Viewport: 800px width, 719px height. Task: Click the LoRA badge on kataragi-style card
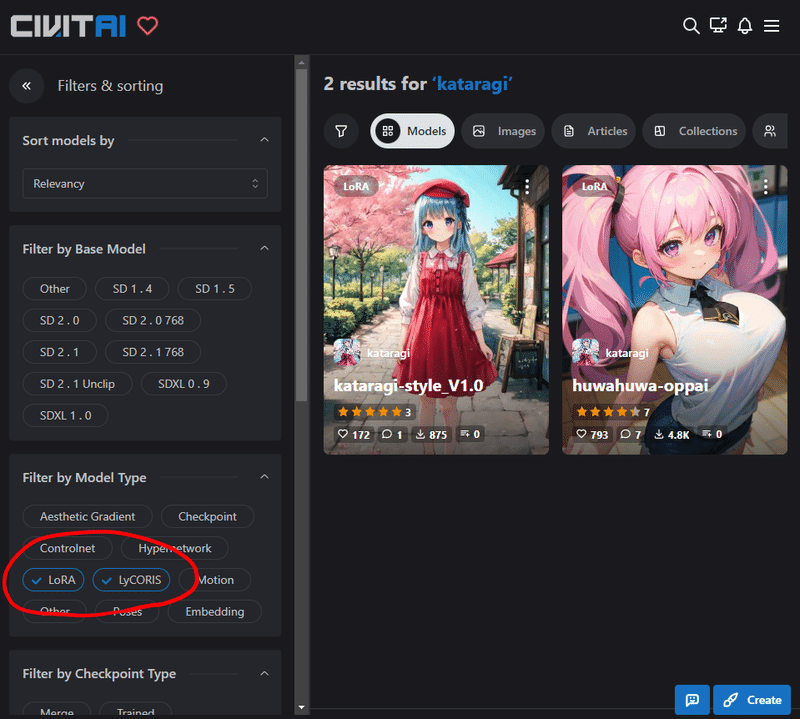[356, 187]
